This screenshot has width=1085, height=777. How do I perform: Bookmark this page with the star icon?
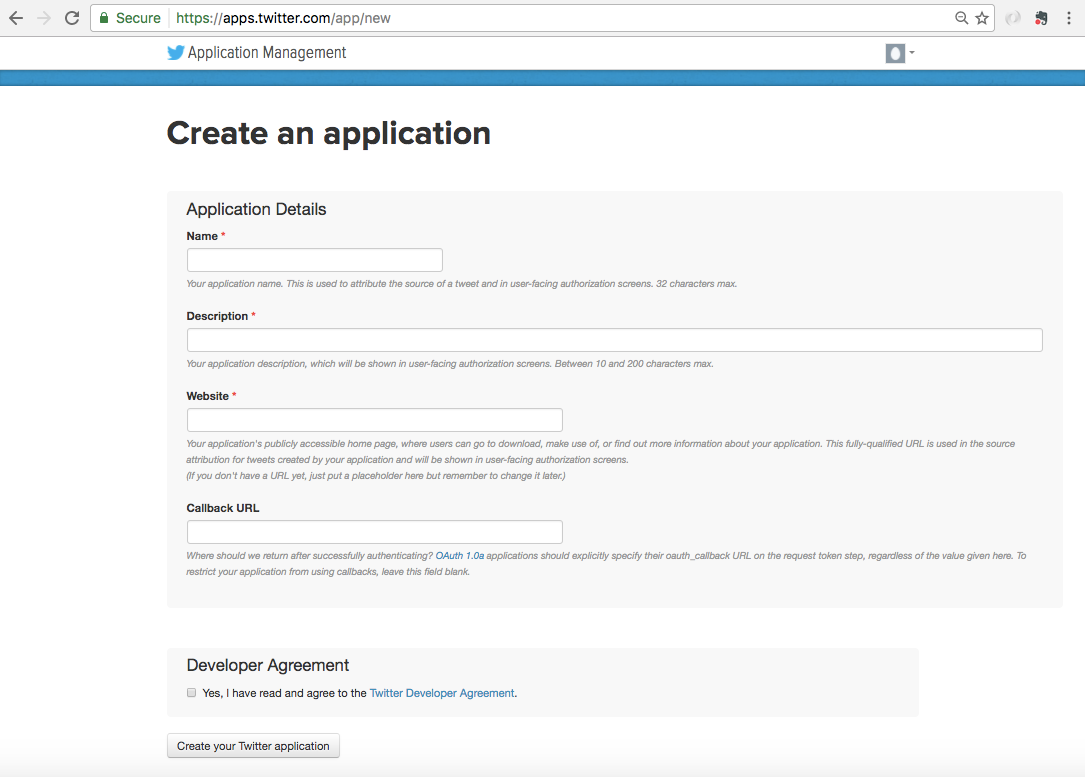coord(982,18)
